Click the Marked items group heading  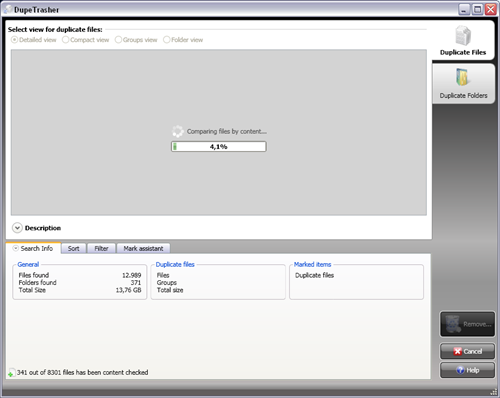coord(312,264)
